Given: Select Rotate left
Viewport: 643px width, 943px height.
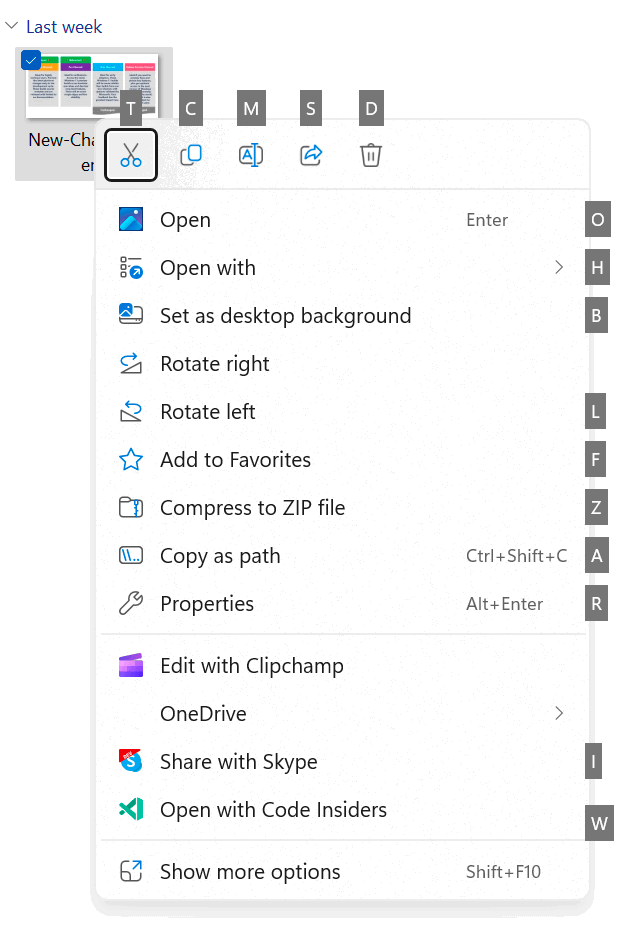Looking at the screenshot, I should (208, 412).
